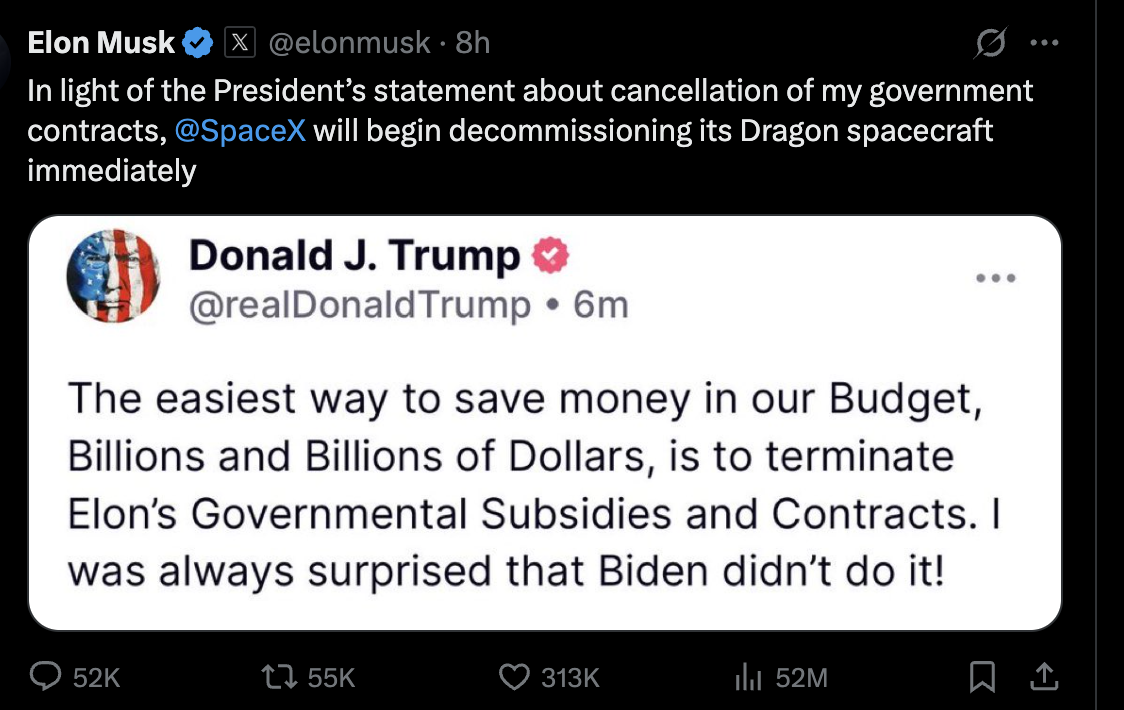The image size is (1124, 710).
Task: Click the Grok slashed-circle icon
Action: tap(991, 43)
